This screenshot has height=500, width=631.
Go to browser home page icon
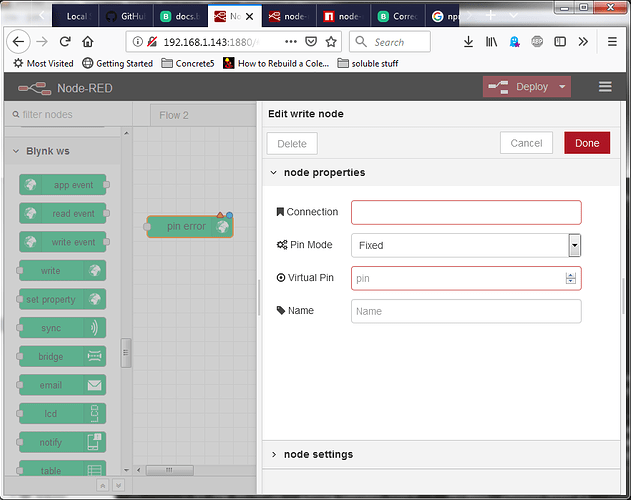(x=88, y=41)
